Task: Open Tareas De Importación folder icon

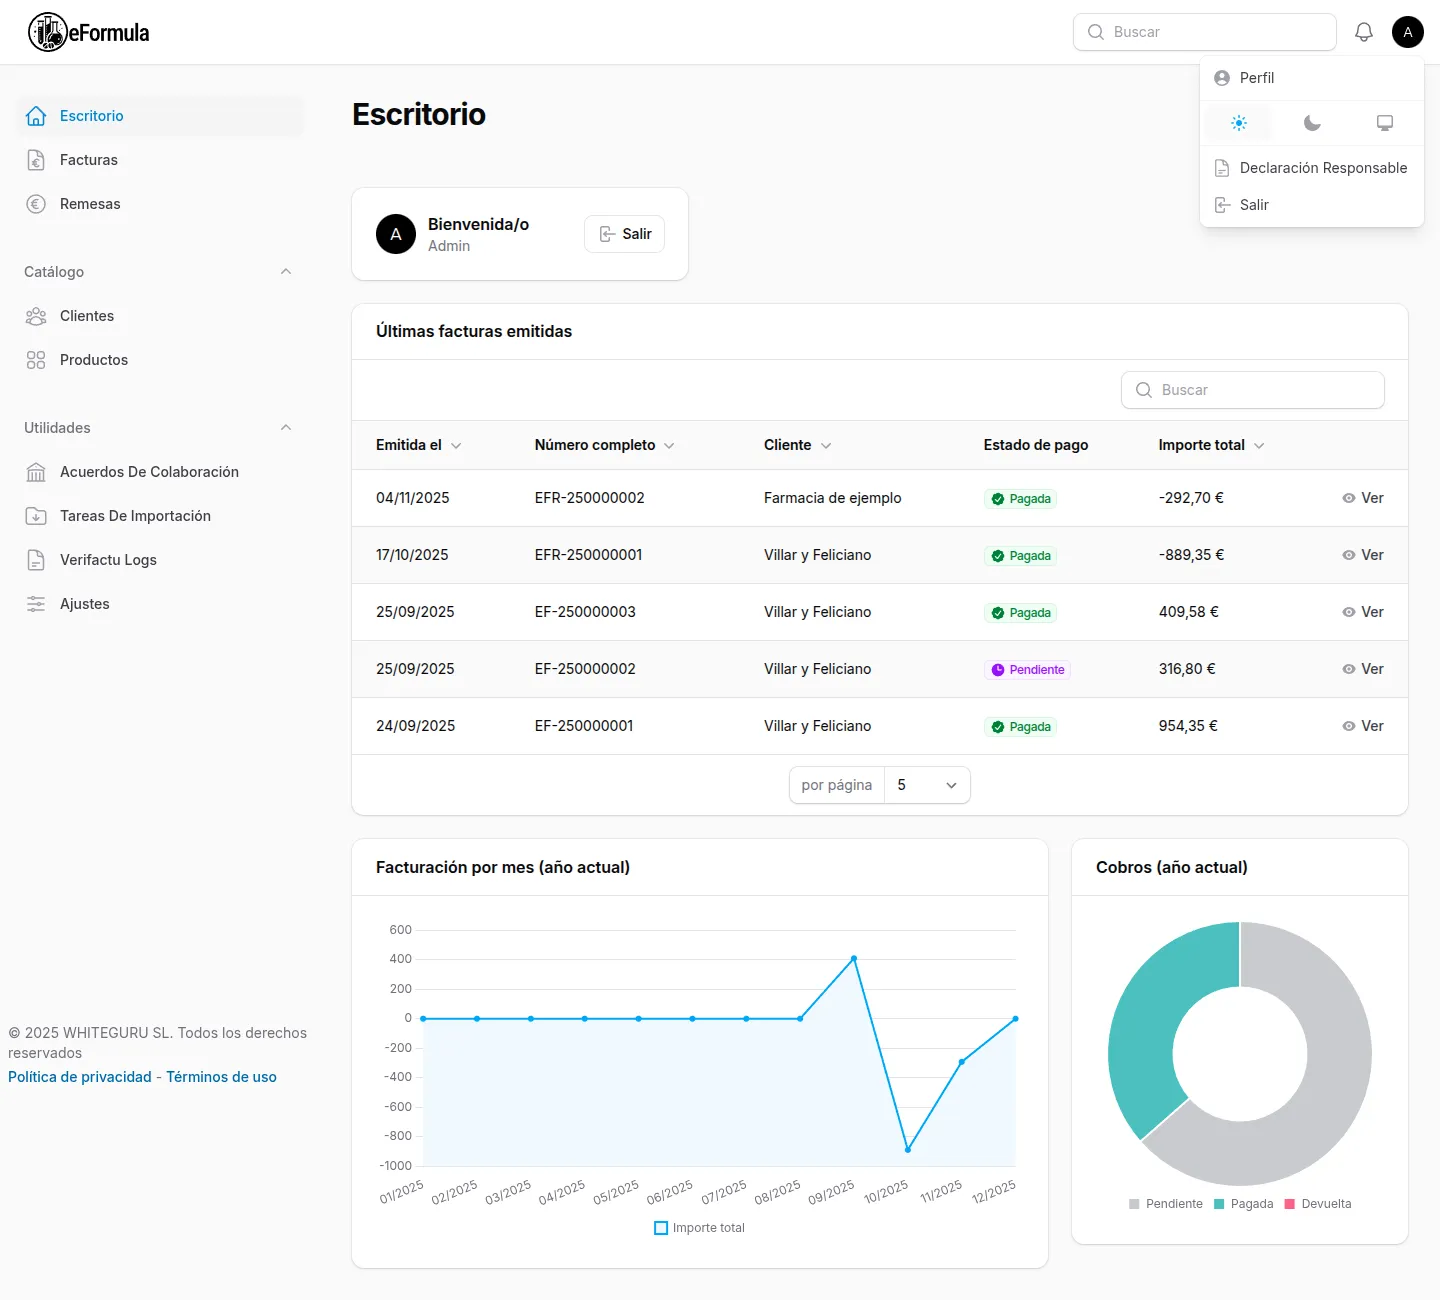Action: [36, 516]
